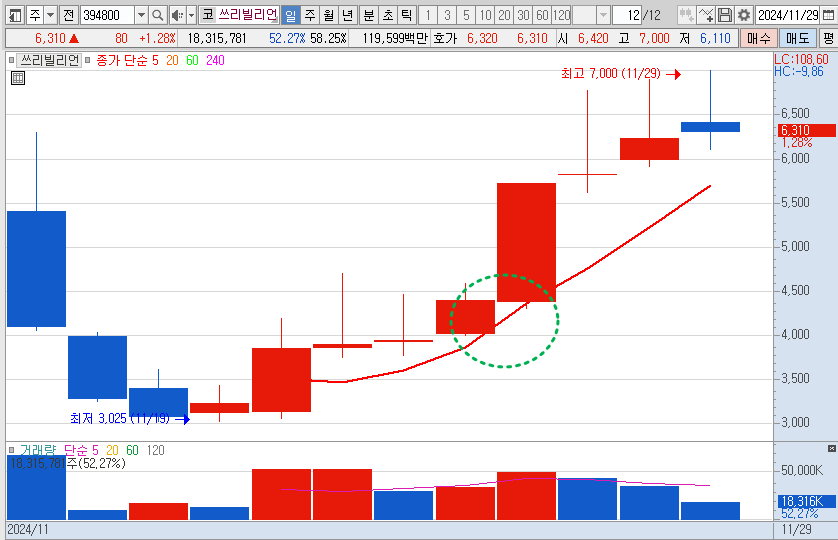Viewport: 838px width, 540px height.
Task: Select the 30 interval button
Action: (523, 15)
